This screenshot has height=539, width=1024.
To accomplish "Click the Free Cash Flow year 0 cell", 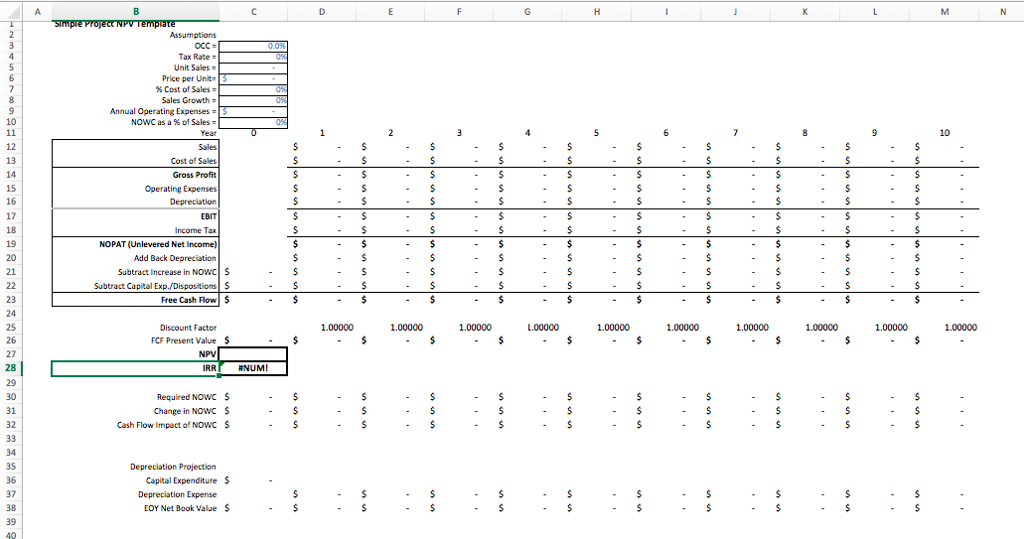I will click(253, 300).
